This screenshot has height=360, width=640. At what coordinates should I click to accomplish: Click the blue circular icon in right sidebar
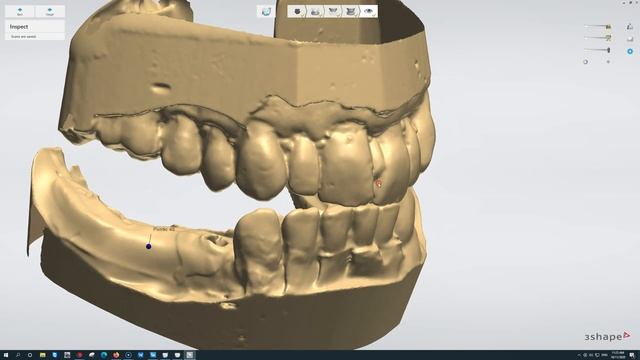click(630, 51)
